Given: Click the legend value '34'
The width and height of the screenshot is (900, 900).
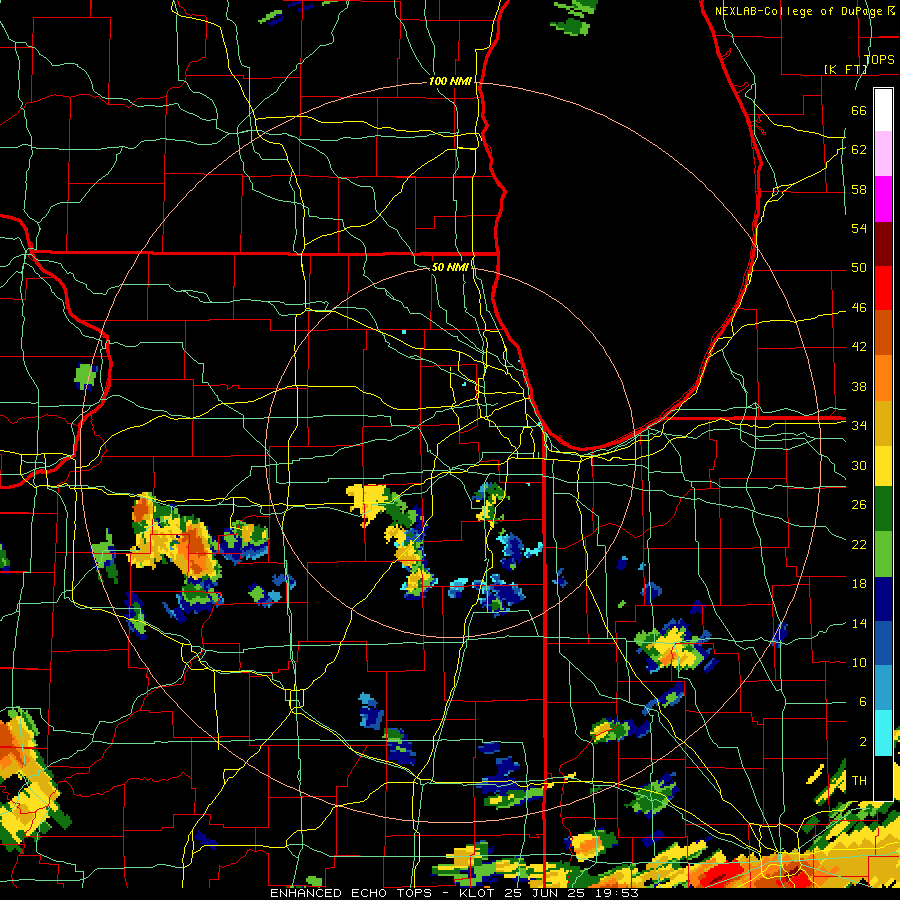Looking at the screenshot, I should (859, 425).
